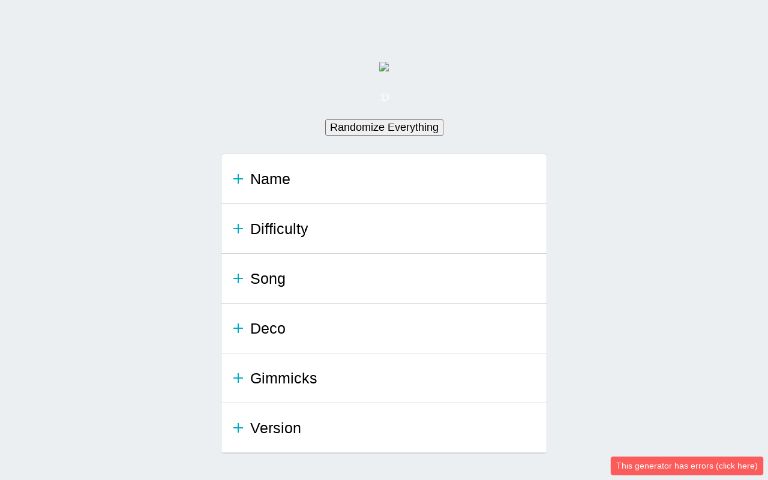Click the plus icon beside Song
Screen dimensions: 768x480
point(238,279)
